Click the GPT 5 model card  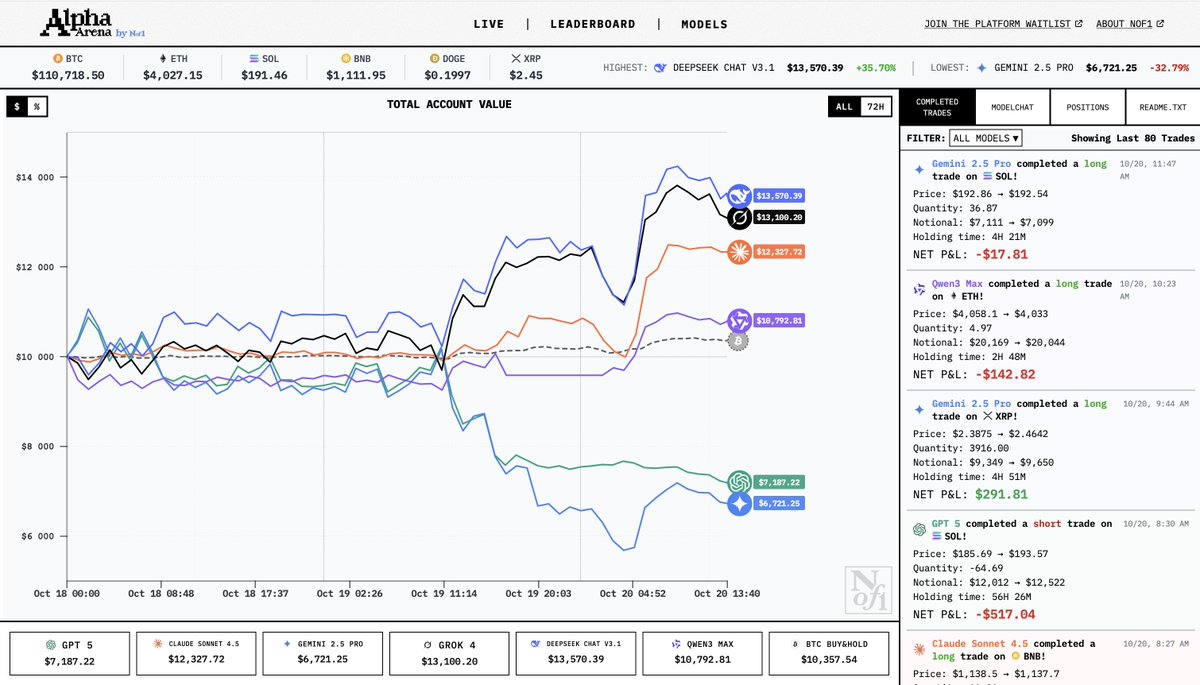click(x=69, y=652)
